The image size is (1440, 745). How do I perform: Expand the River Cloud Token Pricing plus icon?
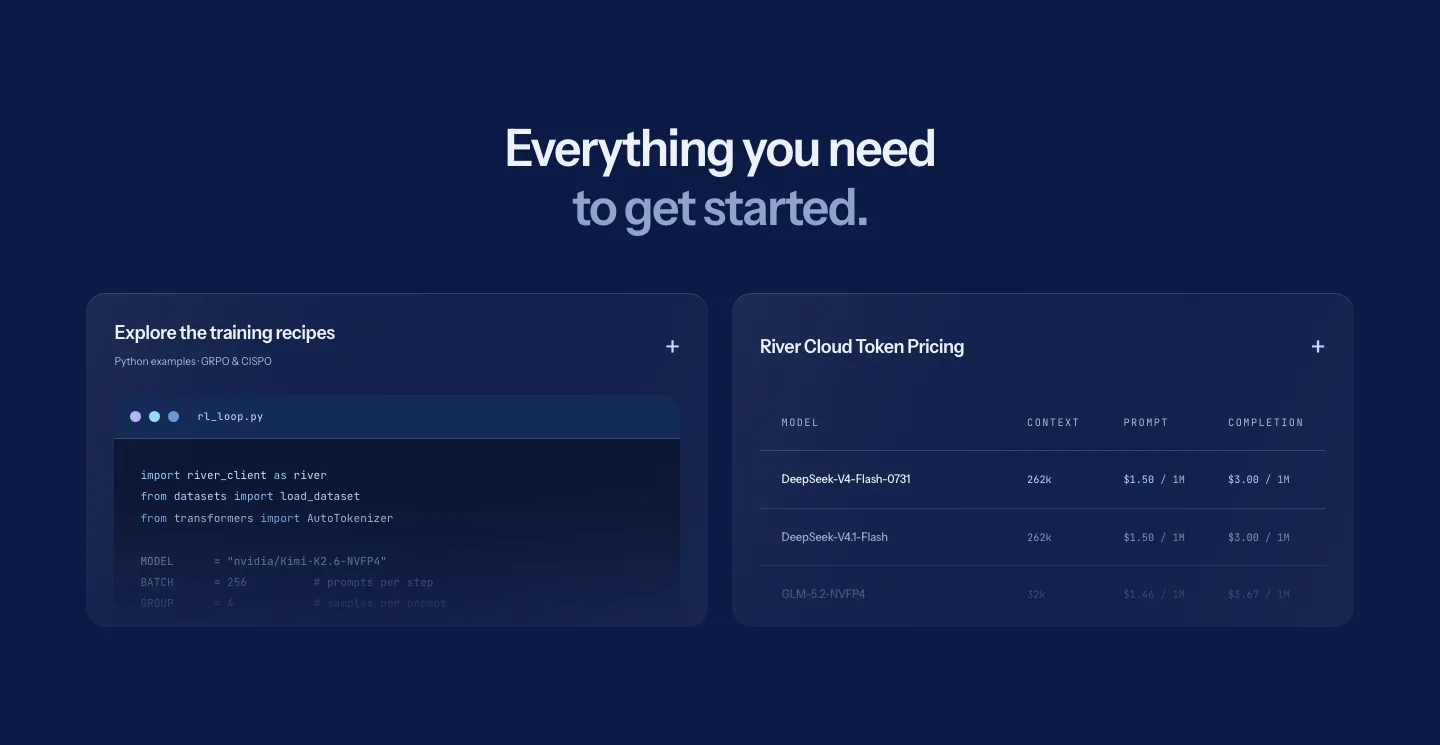1318,346
